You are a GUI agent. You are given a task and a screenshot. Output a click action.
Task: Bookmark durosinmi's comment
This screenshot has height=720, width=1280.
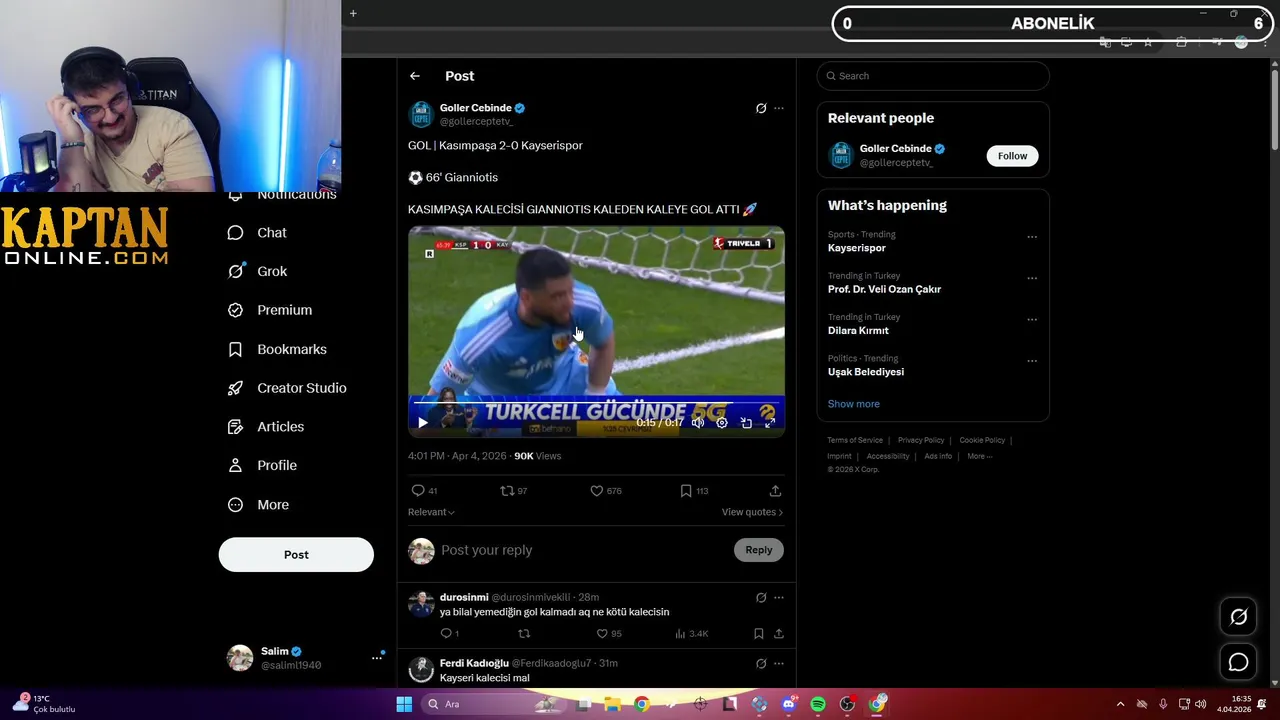[x=759, y=634]
